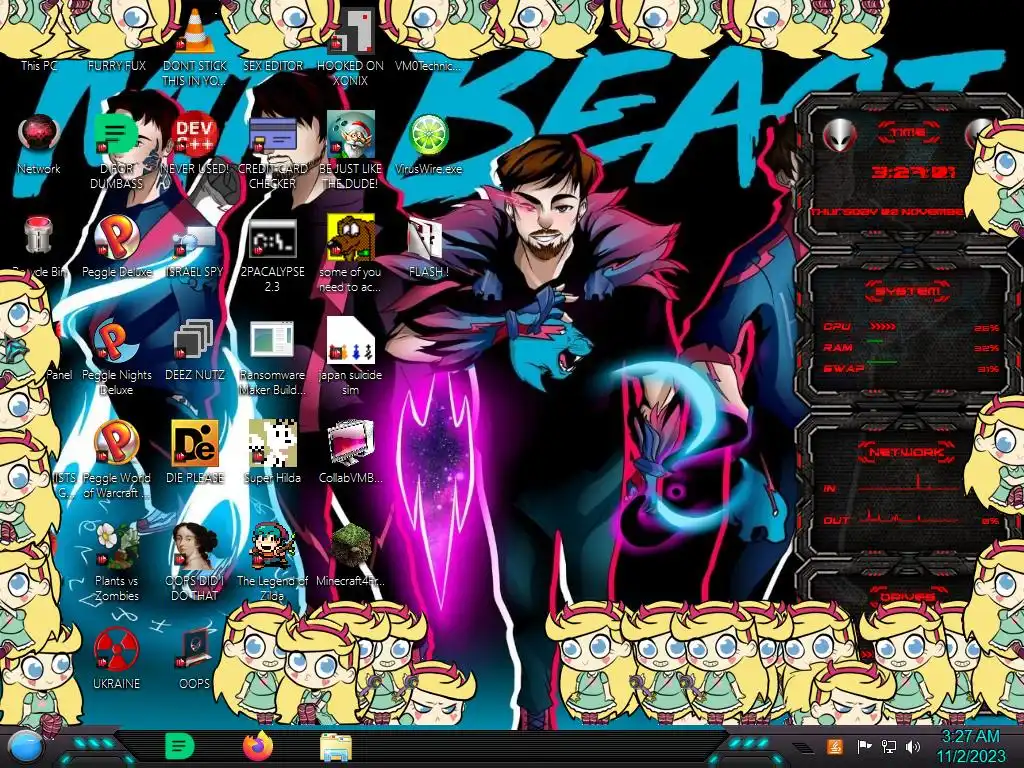Open the Minecraft4Fr... block shortcut

[351, 546]
